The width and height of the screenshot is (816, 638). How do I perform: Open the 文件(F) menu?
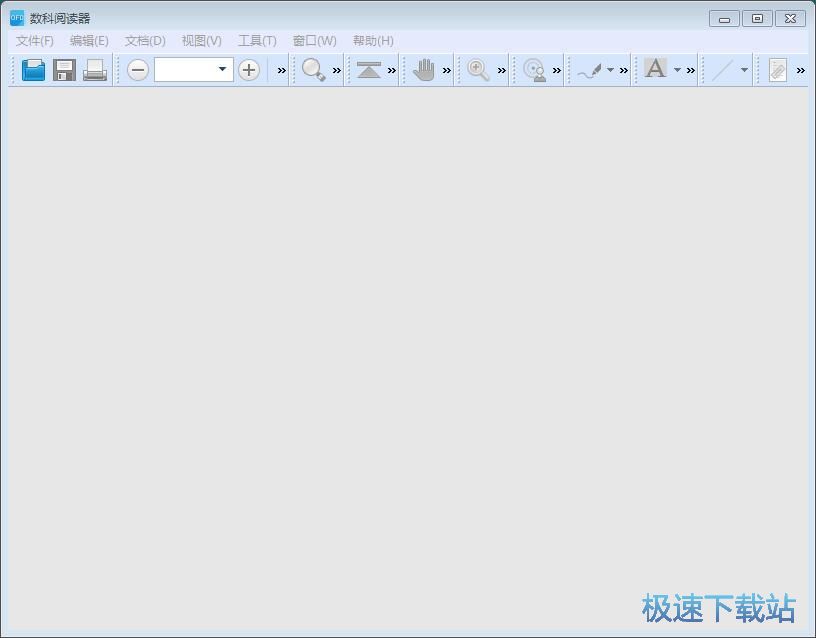(x=34, y=41)
